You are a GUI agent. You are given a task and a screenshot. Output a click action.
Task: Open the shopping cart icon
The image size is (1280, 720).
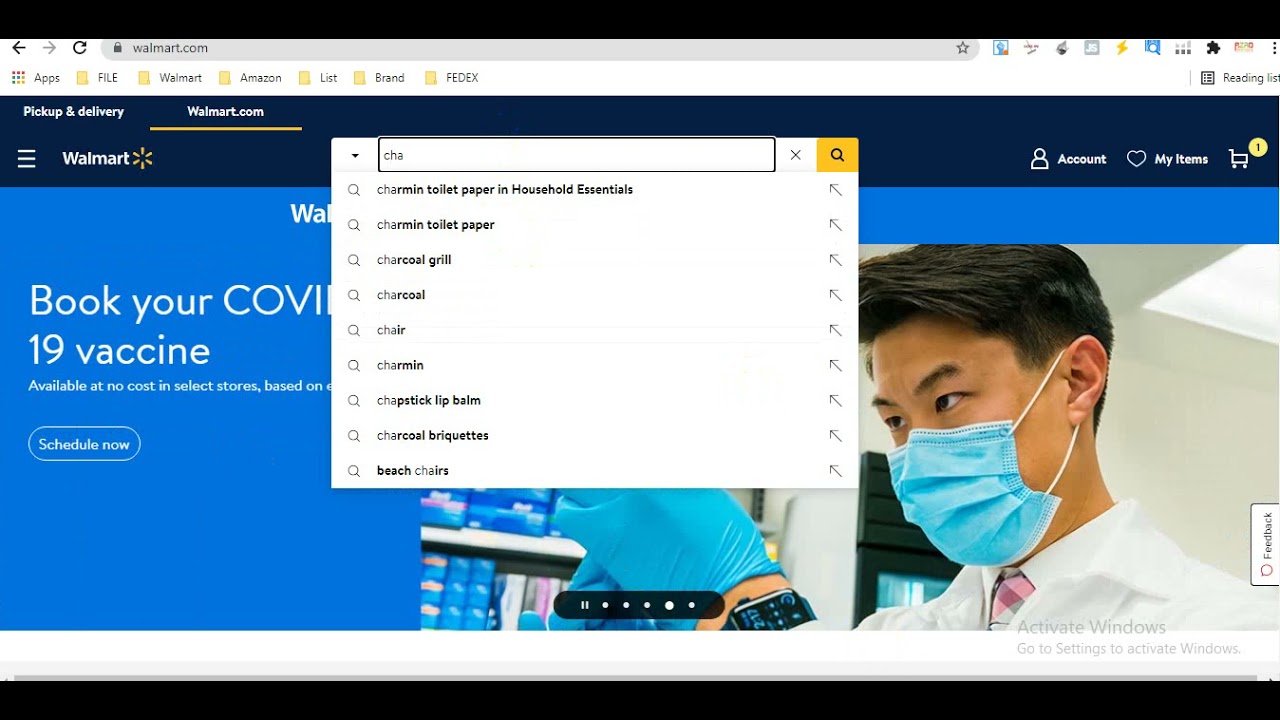pos(1240,159)
